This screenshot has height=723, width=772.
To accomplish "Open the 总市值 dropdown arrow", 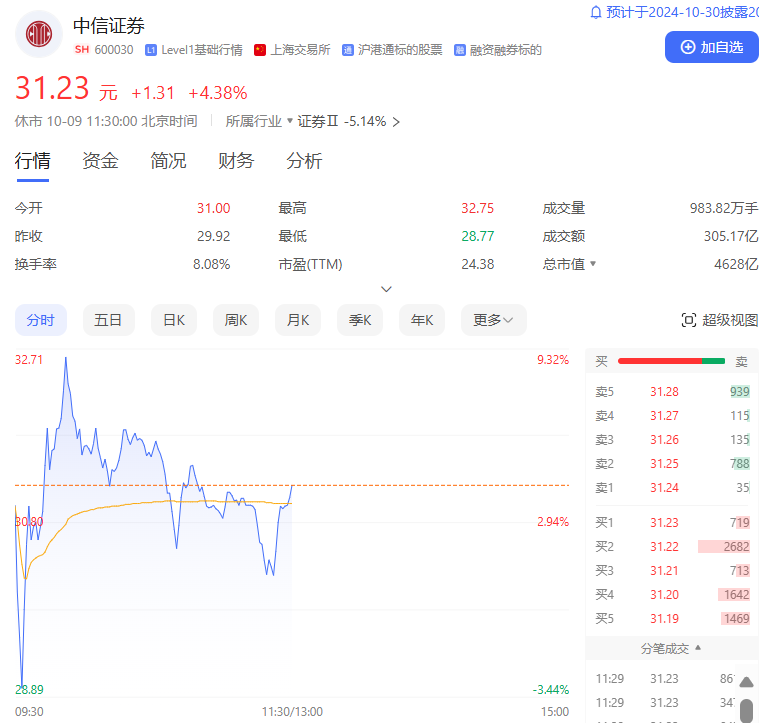I will pyautogui.click(x=593, y=264).
